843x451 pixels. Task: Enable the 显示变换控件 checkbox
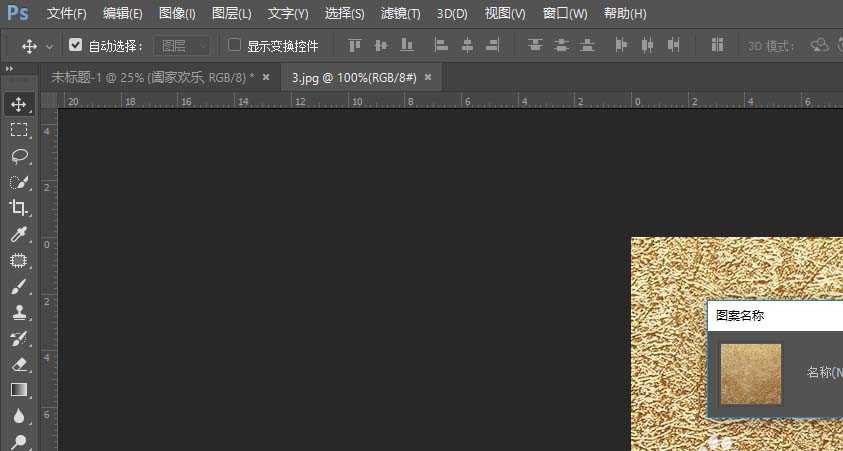(234, 45)
